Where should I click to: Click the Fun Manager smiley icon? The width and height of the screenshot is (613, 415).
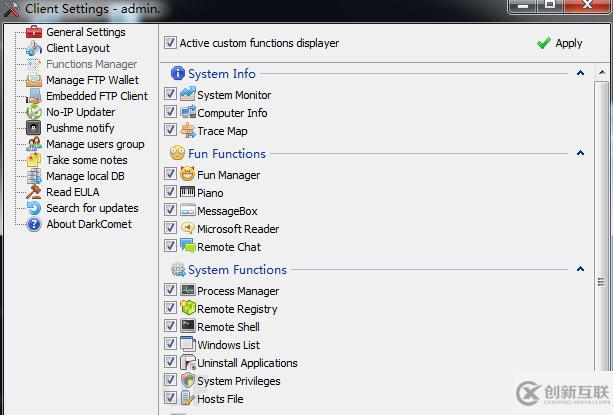click(188, 174)
